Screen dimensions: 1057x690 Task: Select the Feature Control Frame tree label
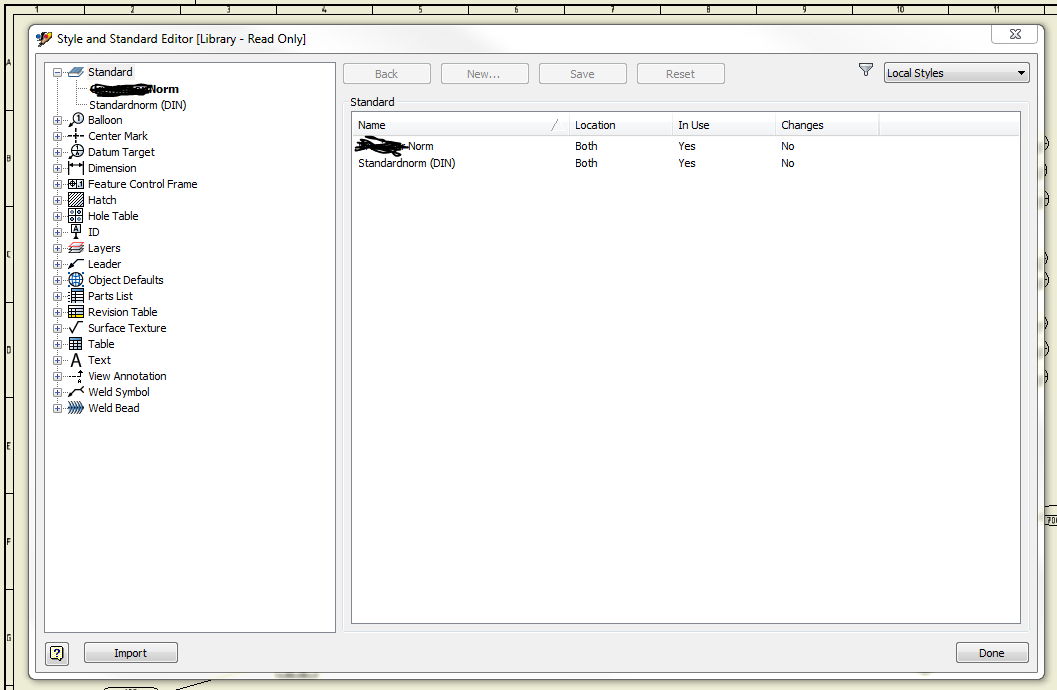143,184
